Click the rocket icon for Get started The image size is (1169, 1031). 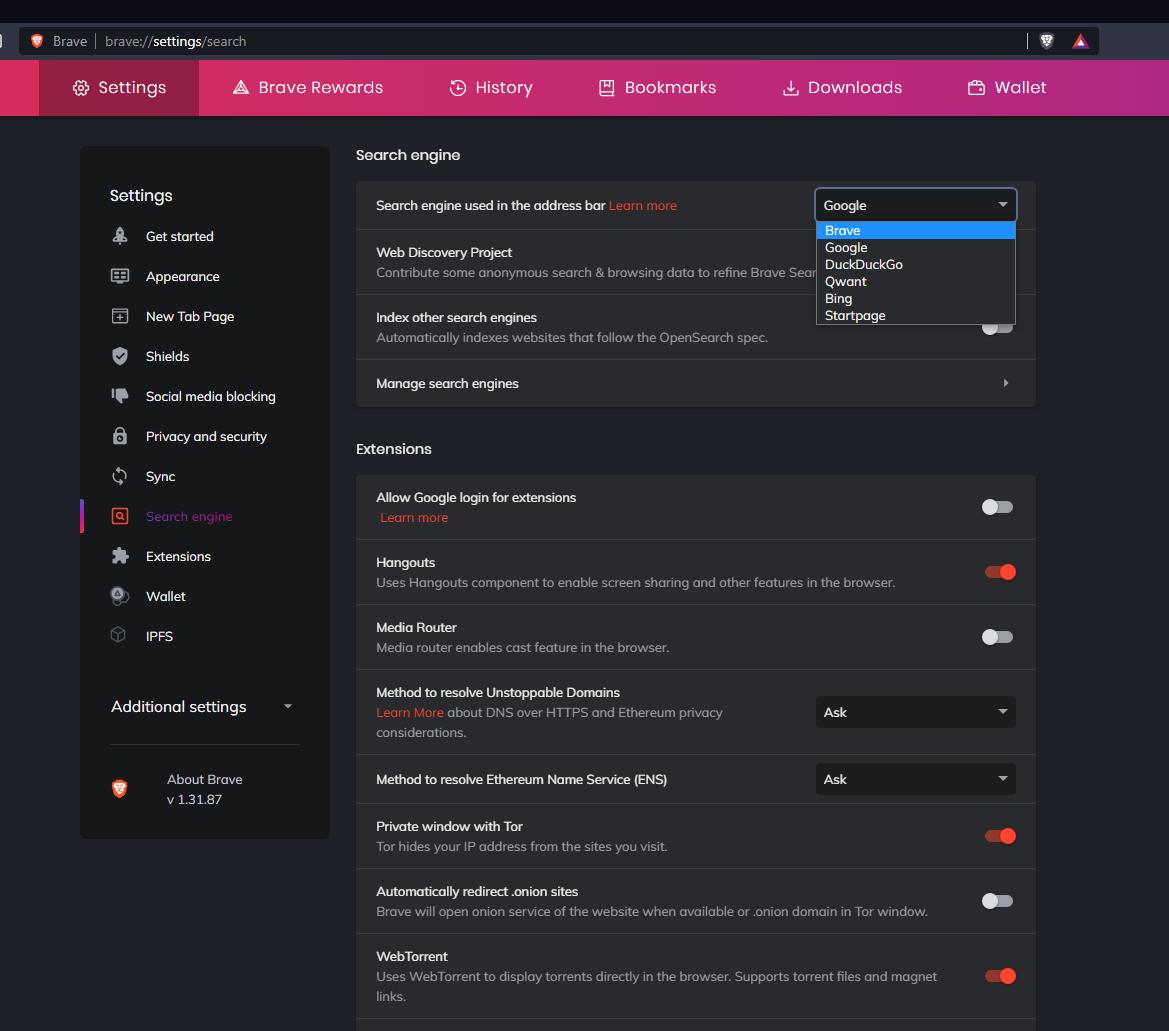119,236
